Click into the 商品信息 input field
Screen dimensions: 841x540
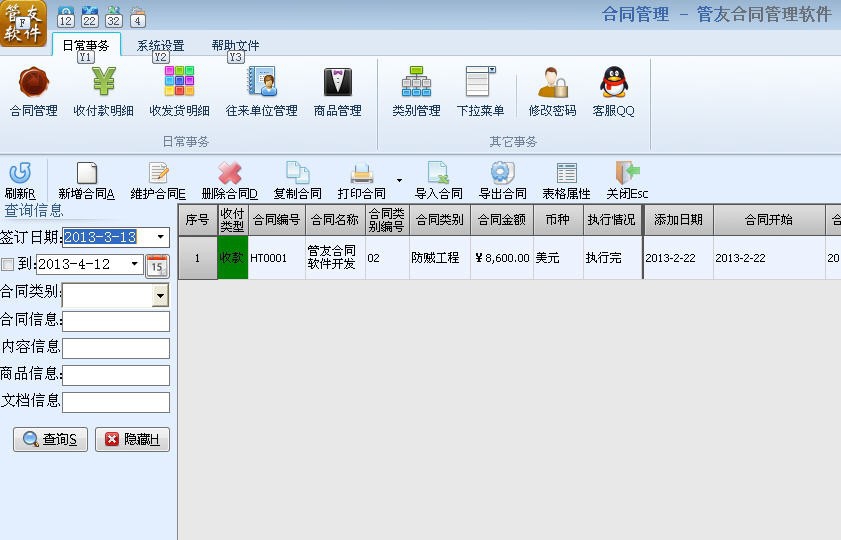pyautogui.click(x=116, y=375)
